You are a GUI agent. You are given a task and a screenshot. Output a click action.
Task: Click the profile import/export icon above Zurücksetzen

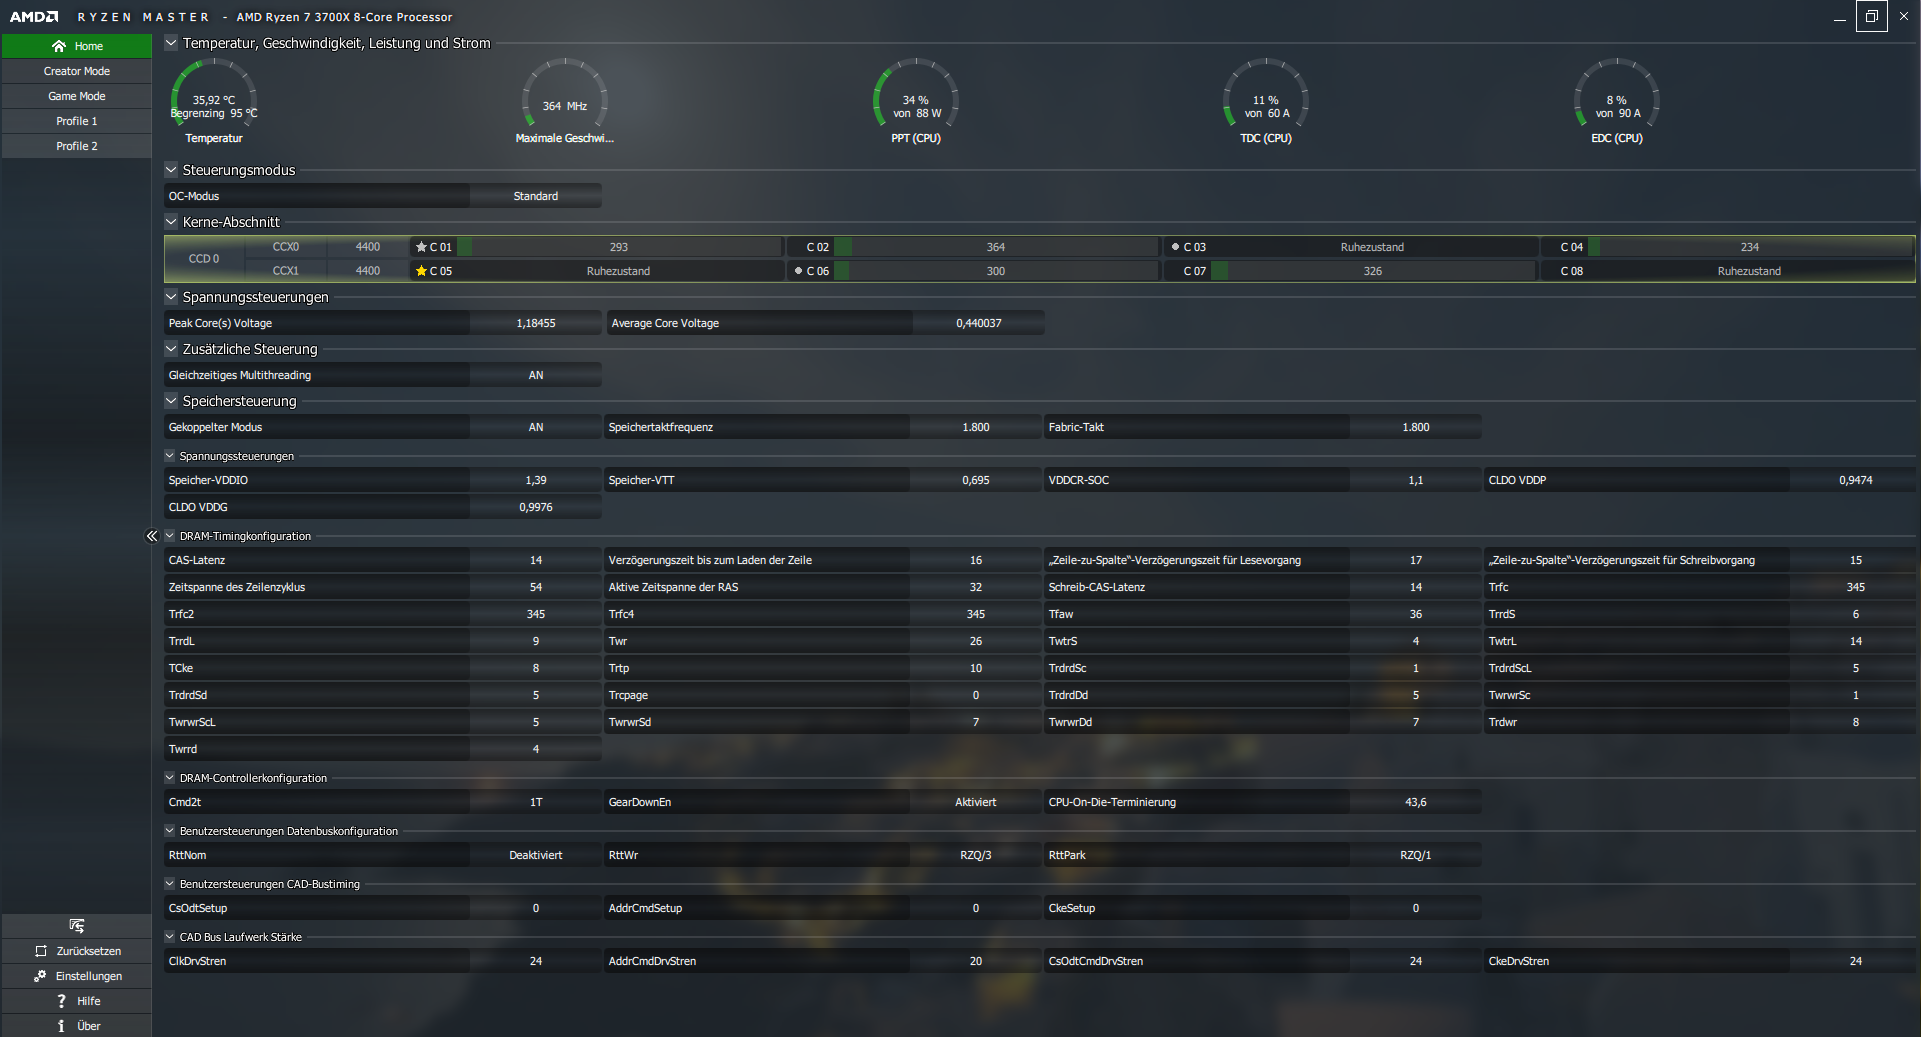coord(77,926)
